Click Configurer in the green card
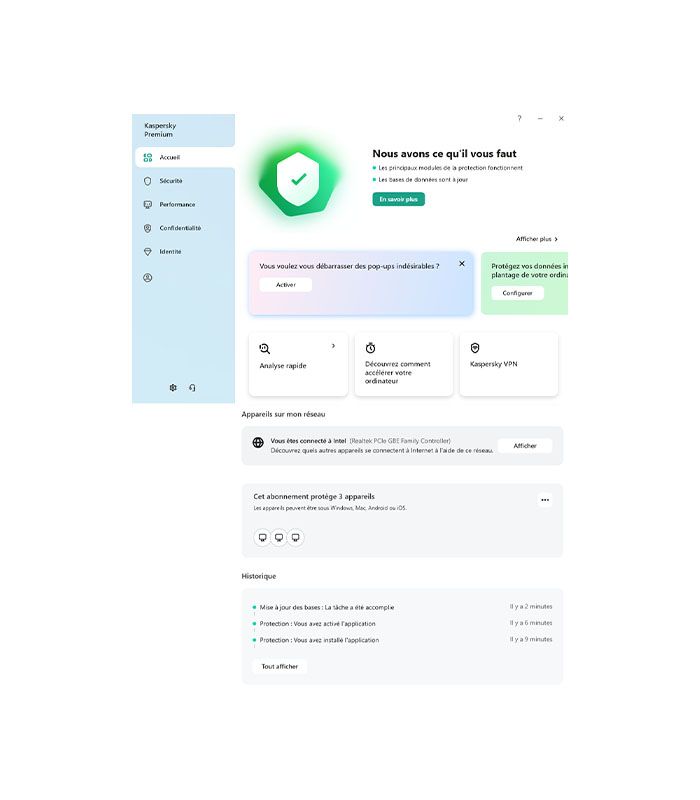The image size is (700, 800). click(517, 293)
